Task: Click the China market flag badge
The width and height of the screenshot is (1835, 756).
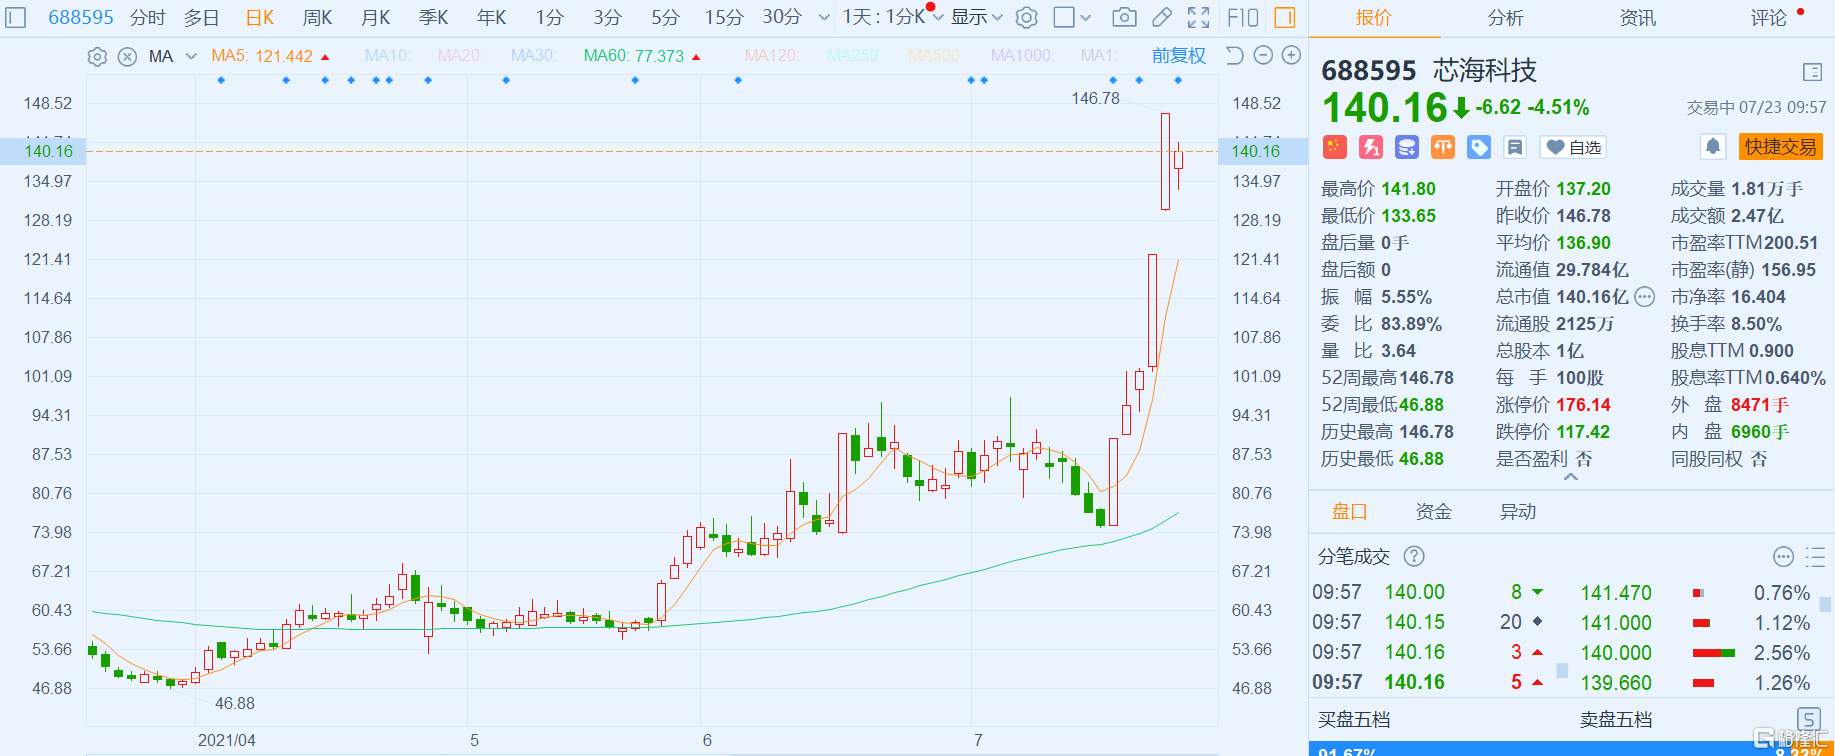Action: pyautogui.click(x=1334, y=147)
